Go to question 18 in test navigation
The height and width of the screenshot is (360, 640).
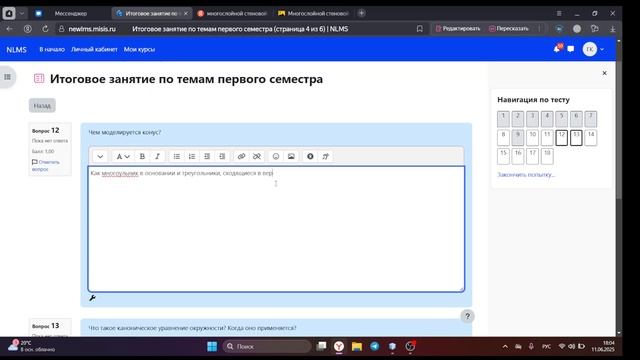(x=547, y=156)
